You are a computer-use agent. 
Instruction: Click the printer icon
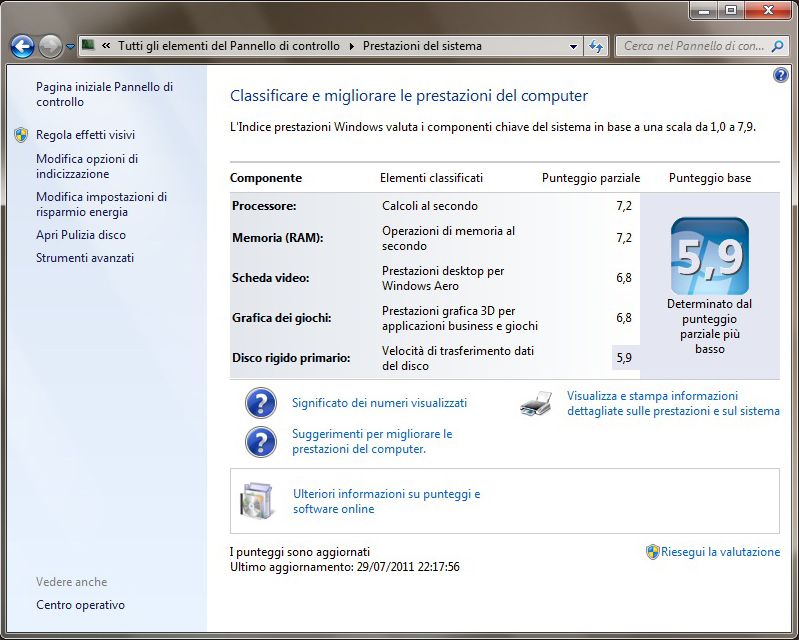536,403
